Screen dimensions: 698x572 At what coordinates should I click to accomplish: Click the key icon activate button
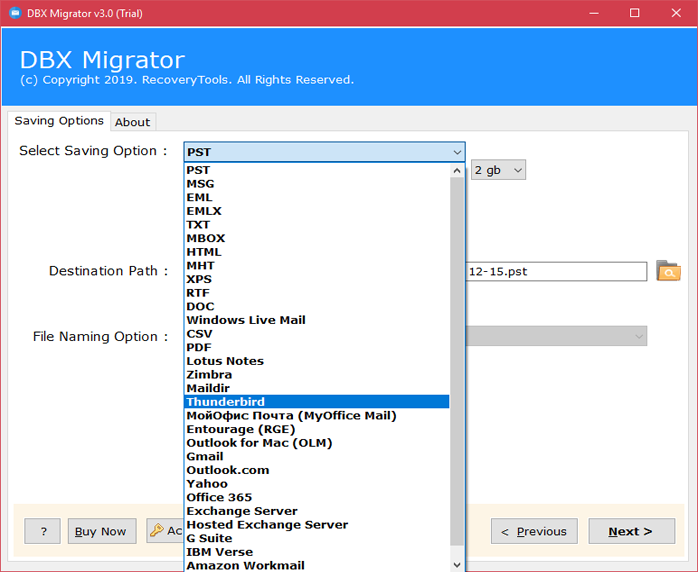pyautogui.click(x=165, y=531)
